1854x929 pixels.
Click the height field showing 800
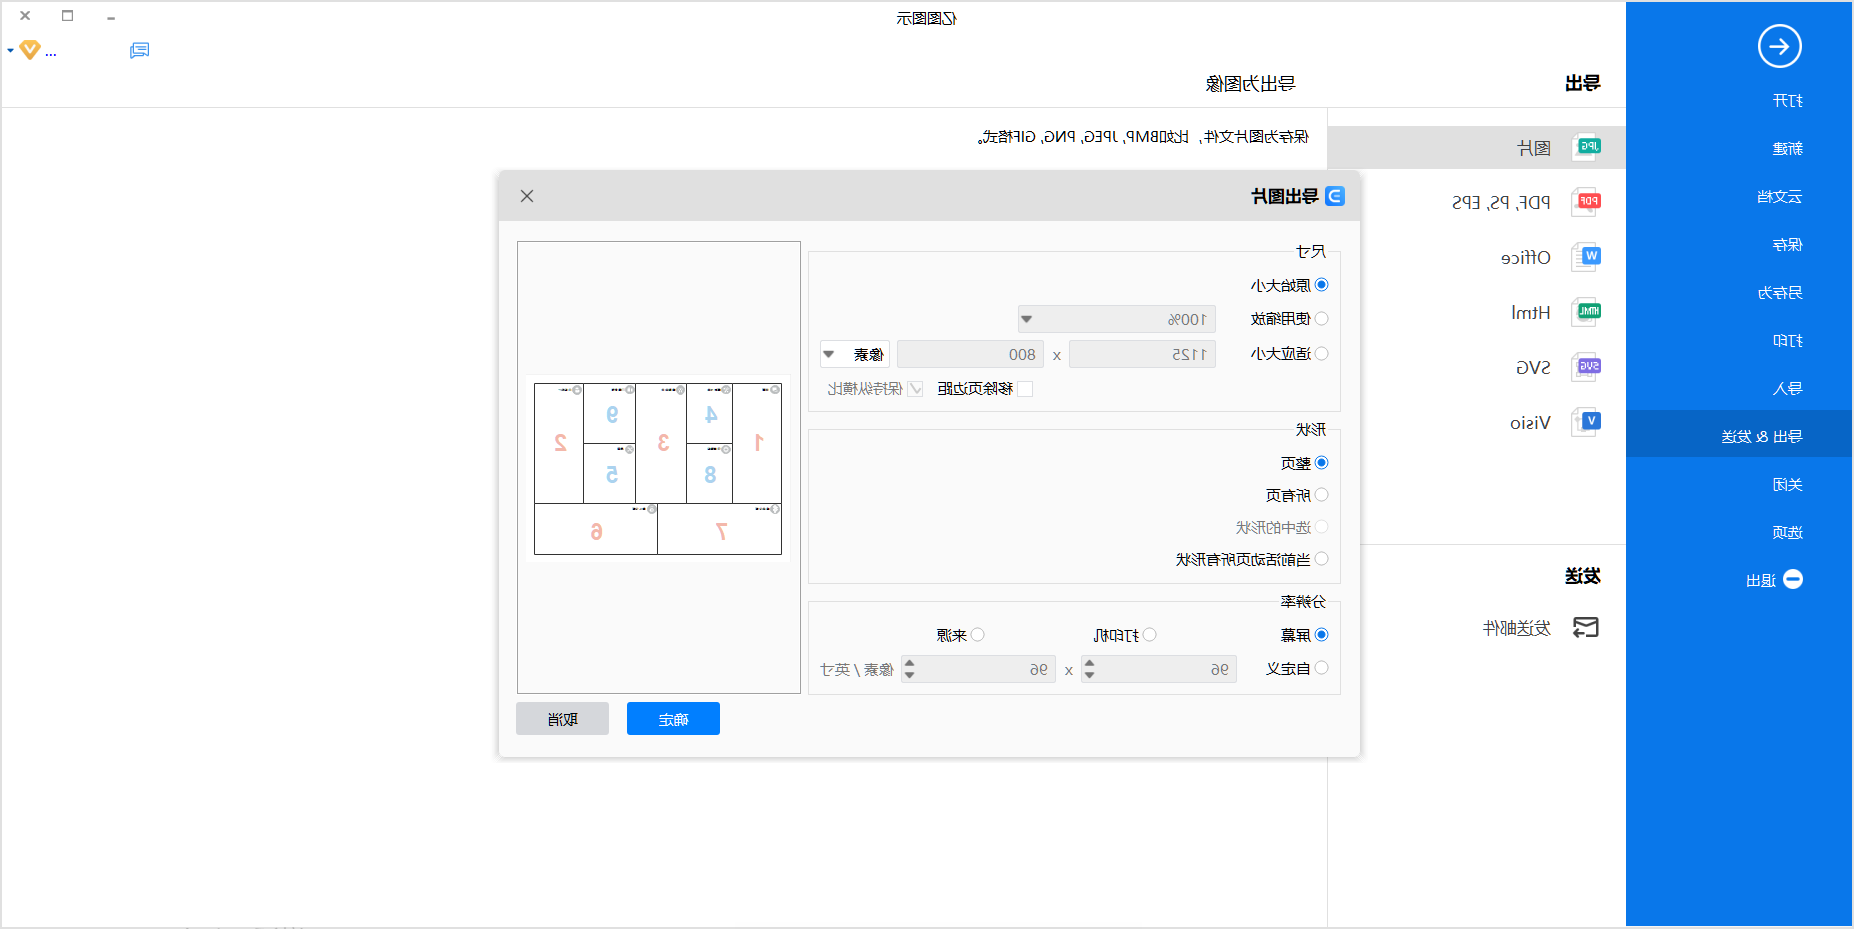click(970, 354)
